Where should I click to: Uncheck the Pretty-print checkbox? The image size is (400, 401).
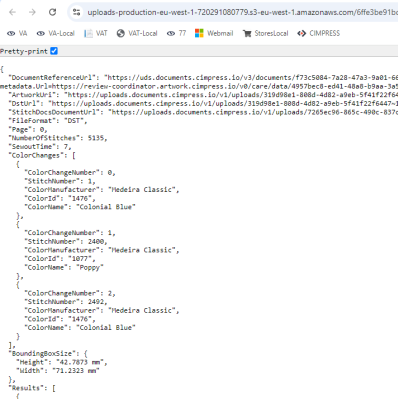tap(54, 51)
